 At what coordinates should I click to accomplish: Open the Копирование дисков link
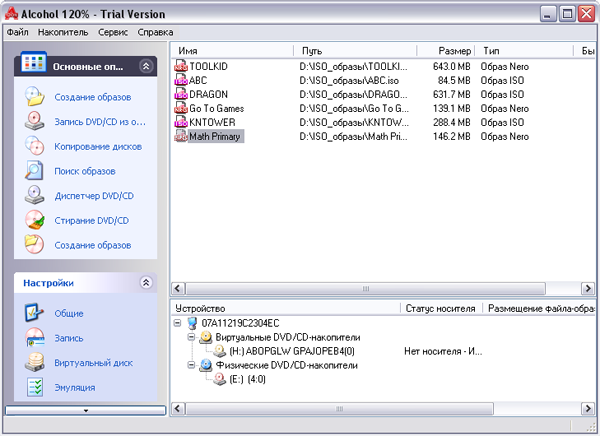[x=98, y=147]
